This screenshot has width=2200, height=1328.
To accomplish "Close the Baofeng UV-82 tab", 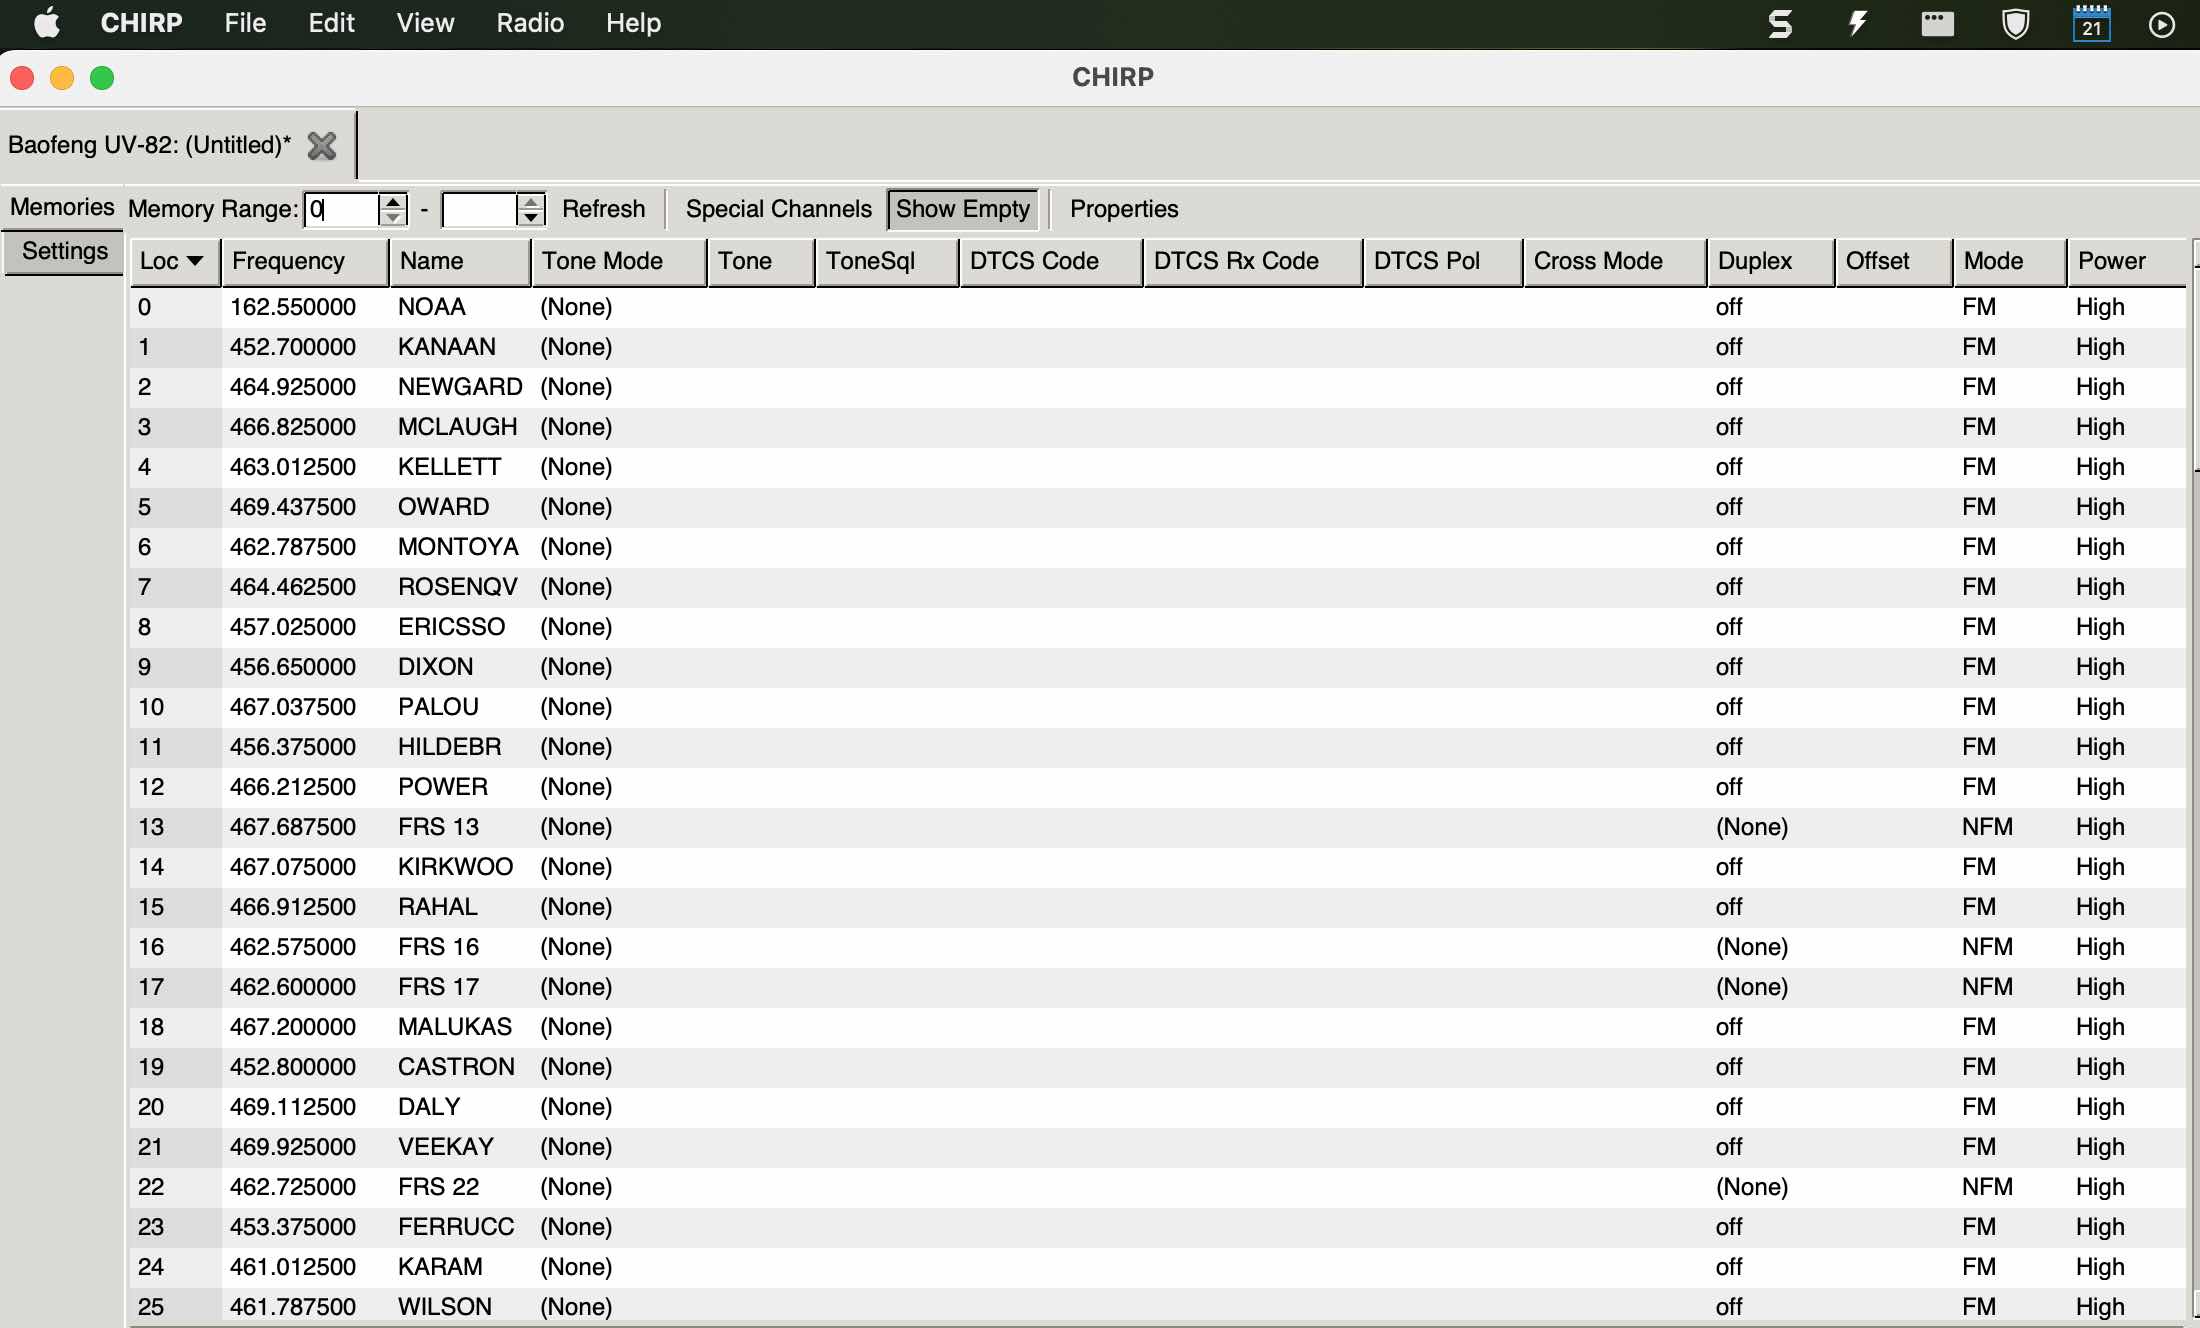I will pos(322,146).
